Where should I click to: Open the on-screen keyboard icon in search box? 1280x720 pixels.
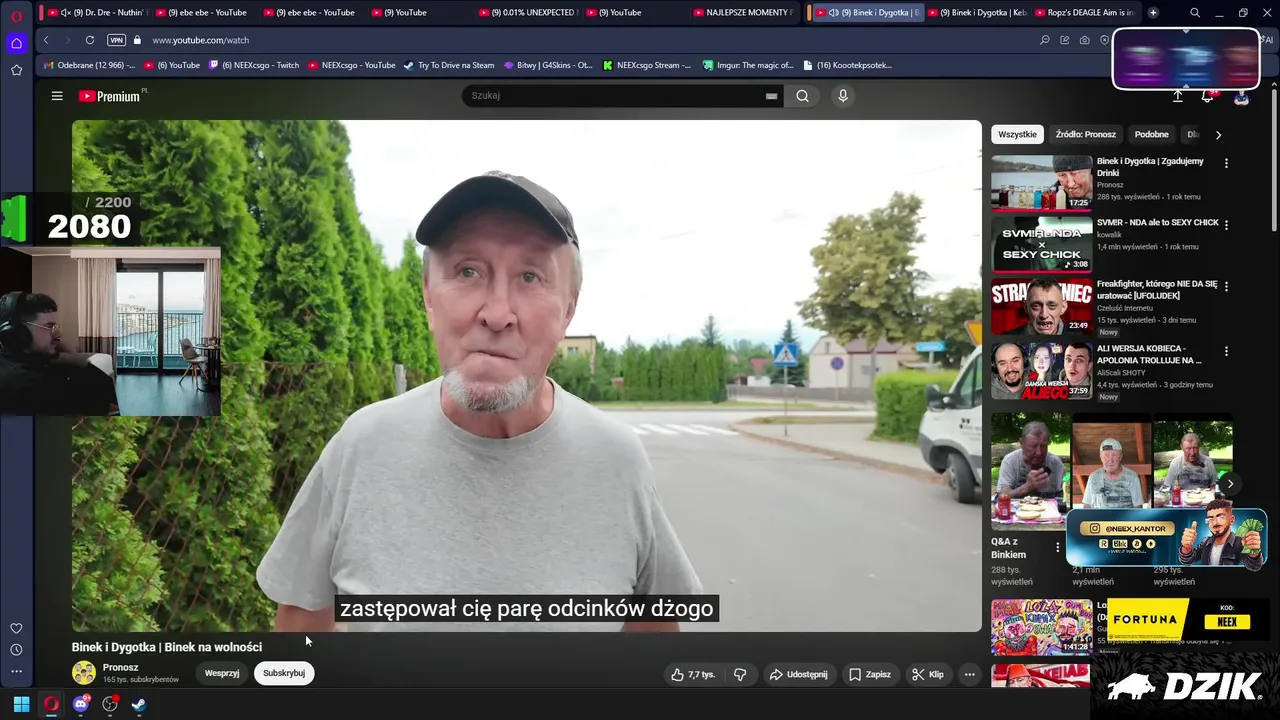coord(771,96)
